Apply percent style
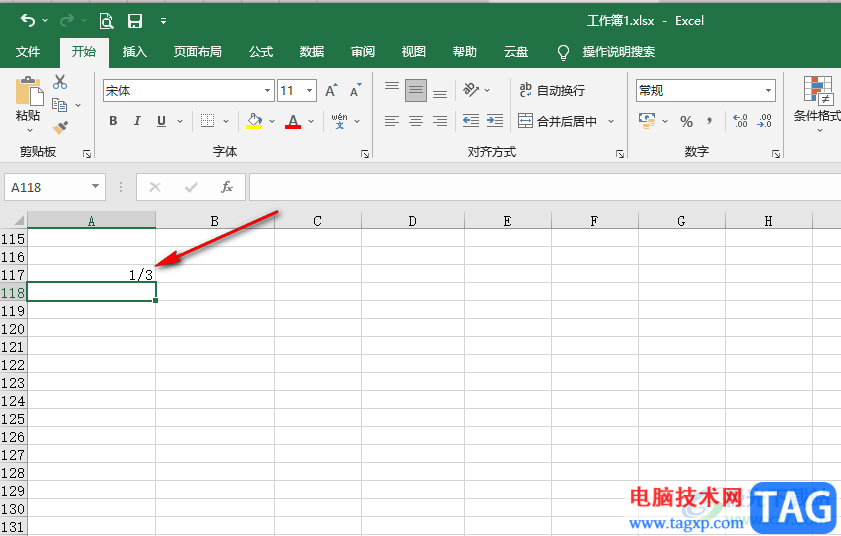The height and width of the screenshot is (536, 841). tap(687, 121)
